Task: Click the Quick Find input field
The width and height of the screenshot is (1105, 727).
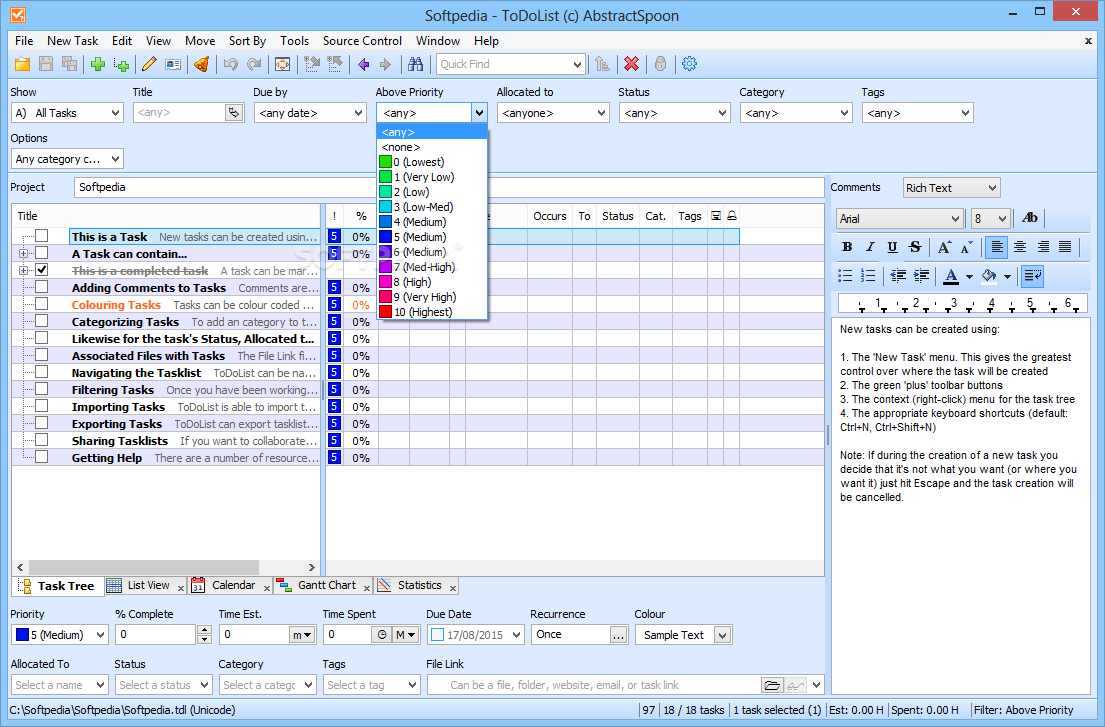Action: [x=504, y=64]
